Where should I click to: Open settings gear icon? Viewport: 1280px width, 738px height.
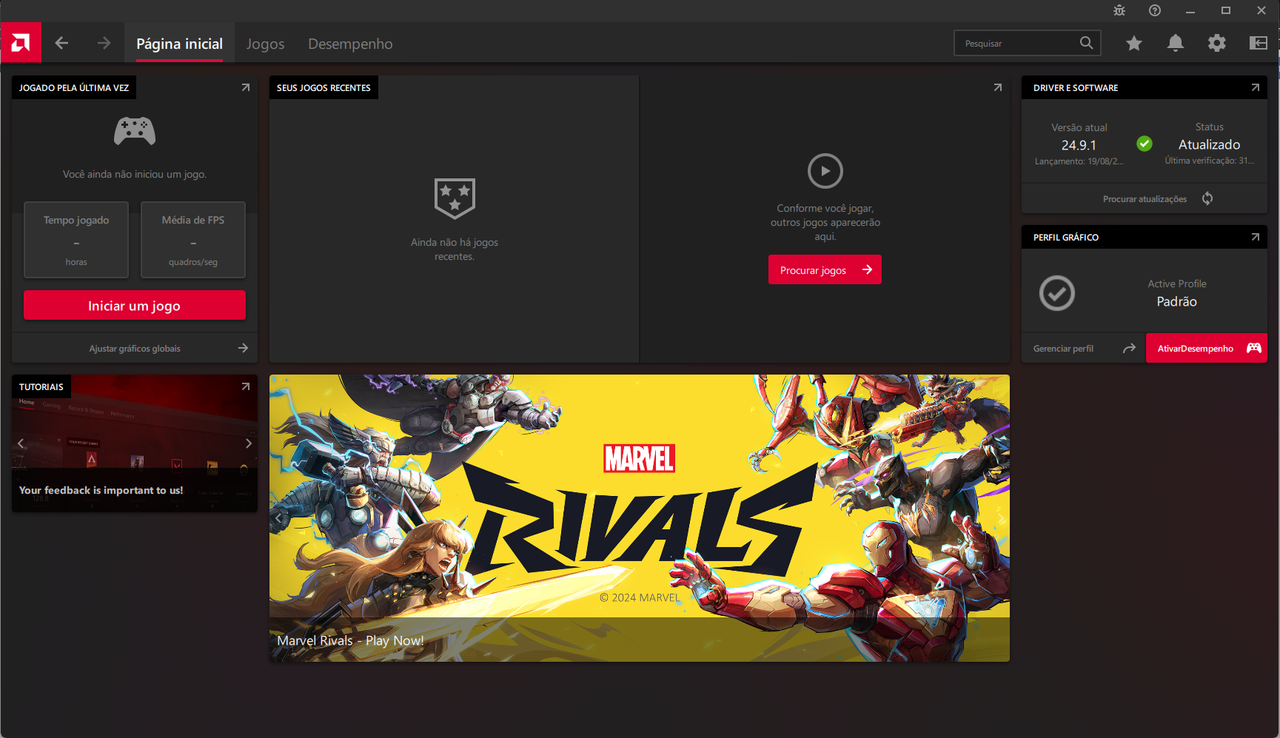click(1217, 43)
